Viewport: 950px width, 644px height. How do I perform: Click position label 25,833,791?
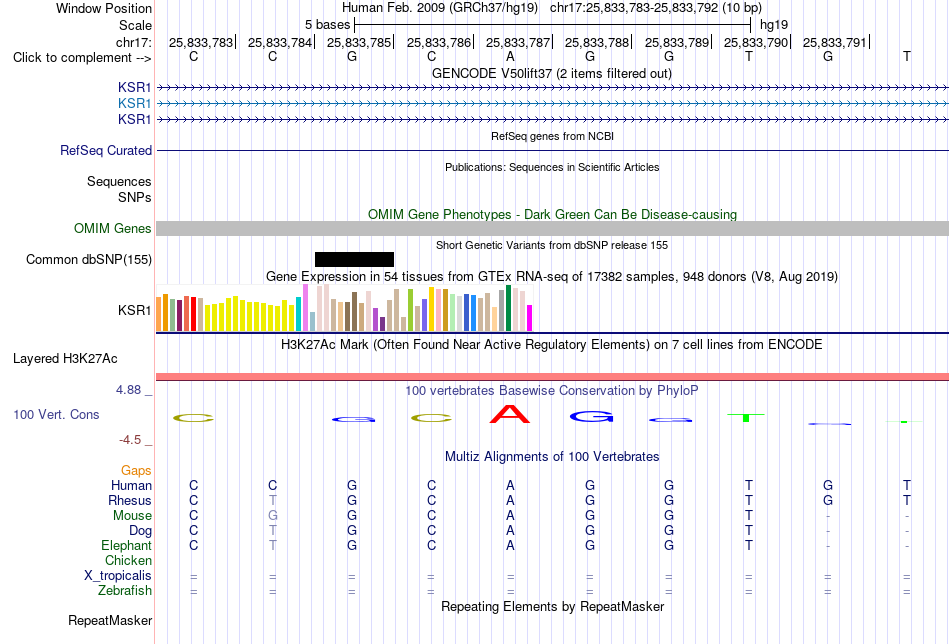tap(835, 42)
